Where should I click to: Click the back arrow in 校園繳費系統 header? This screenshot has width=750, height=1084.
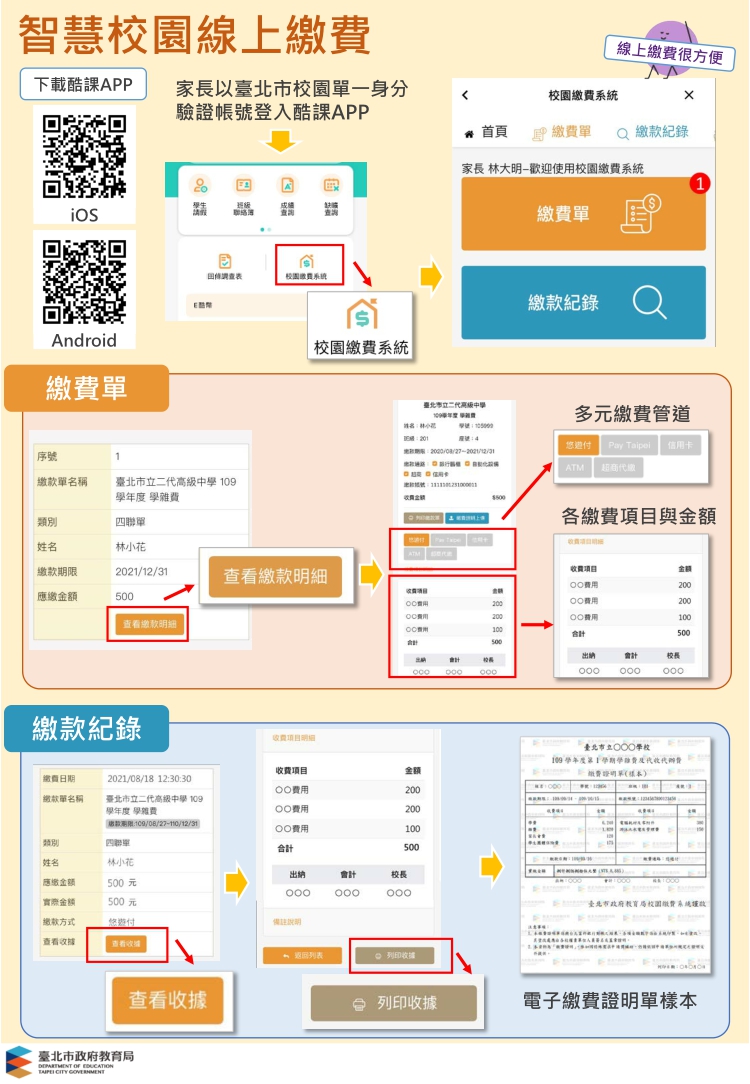click(466, 96)
